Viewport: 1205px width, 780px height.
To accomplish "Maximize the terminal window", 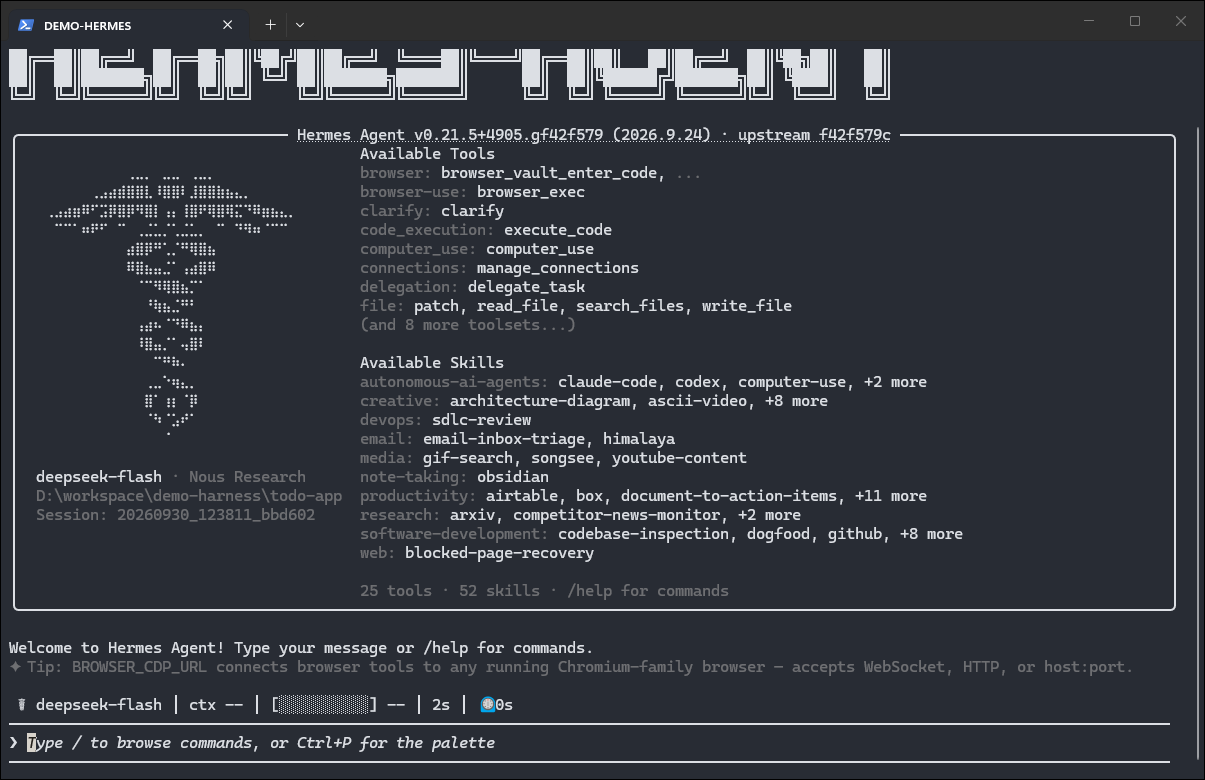I will [1135, 21].
